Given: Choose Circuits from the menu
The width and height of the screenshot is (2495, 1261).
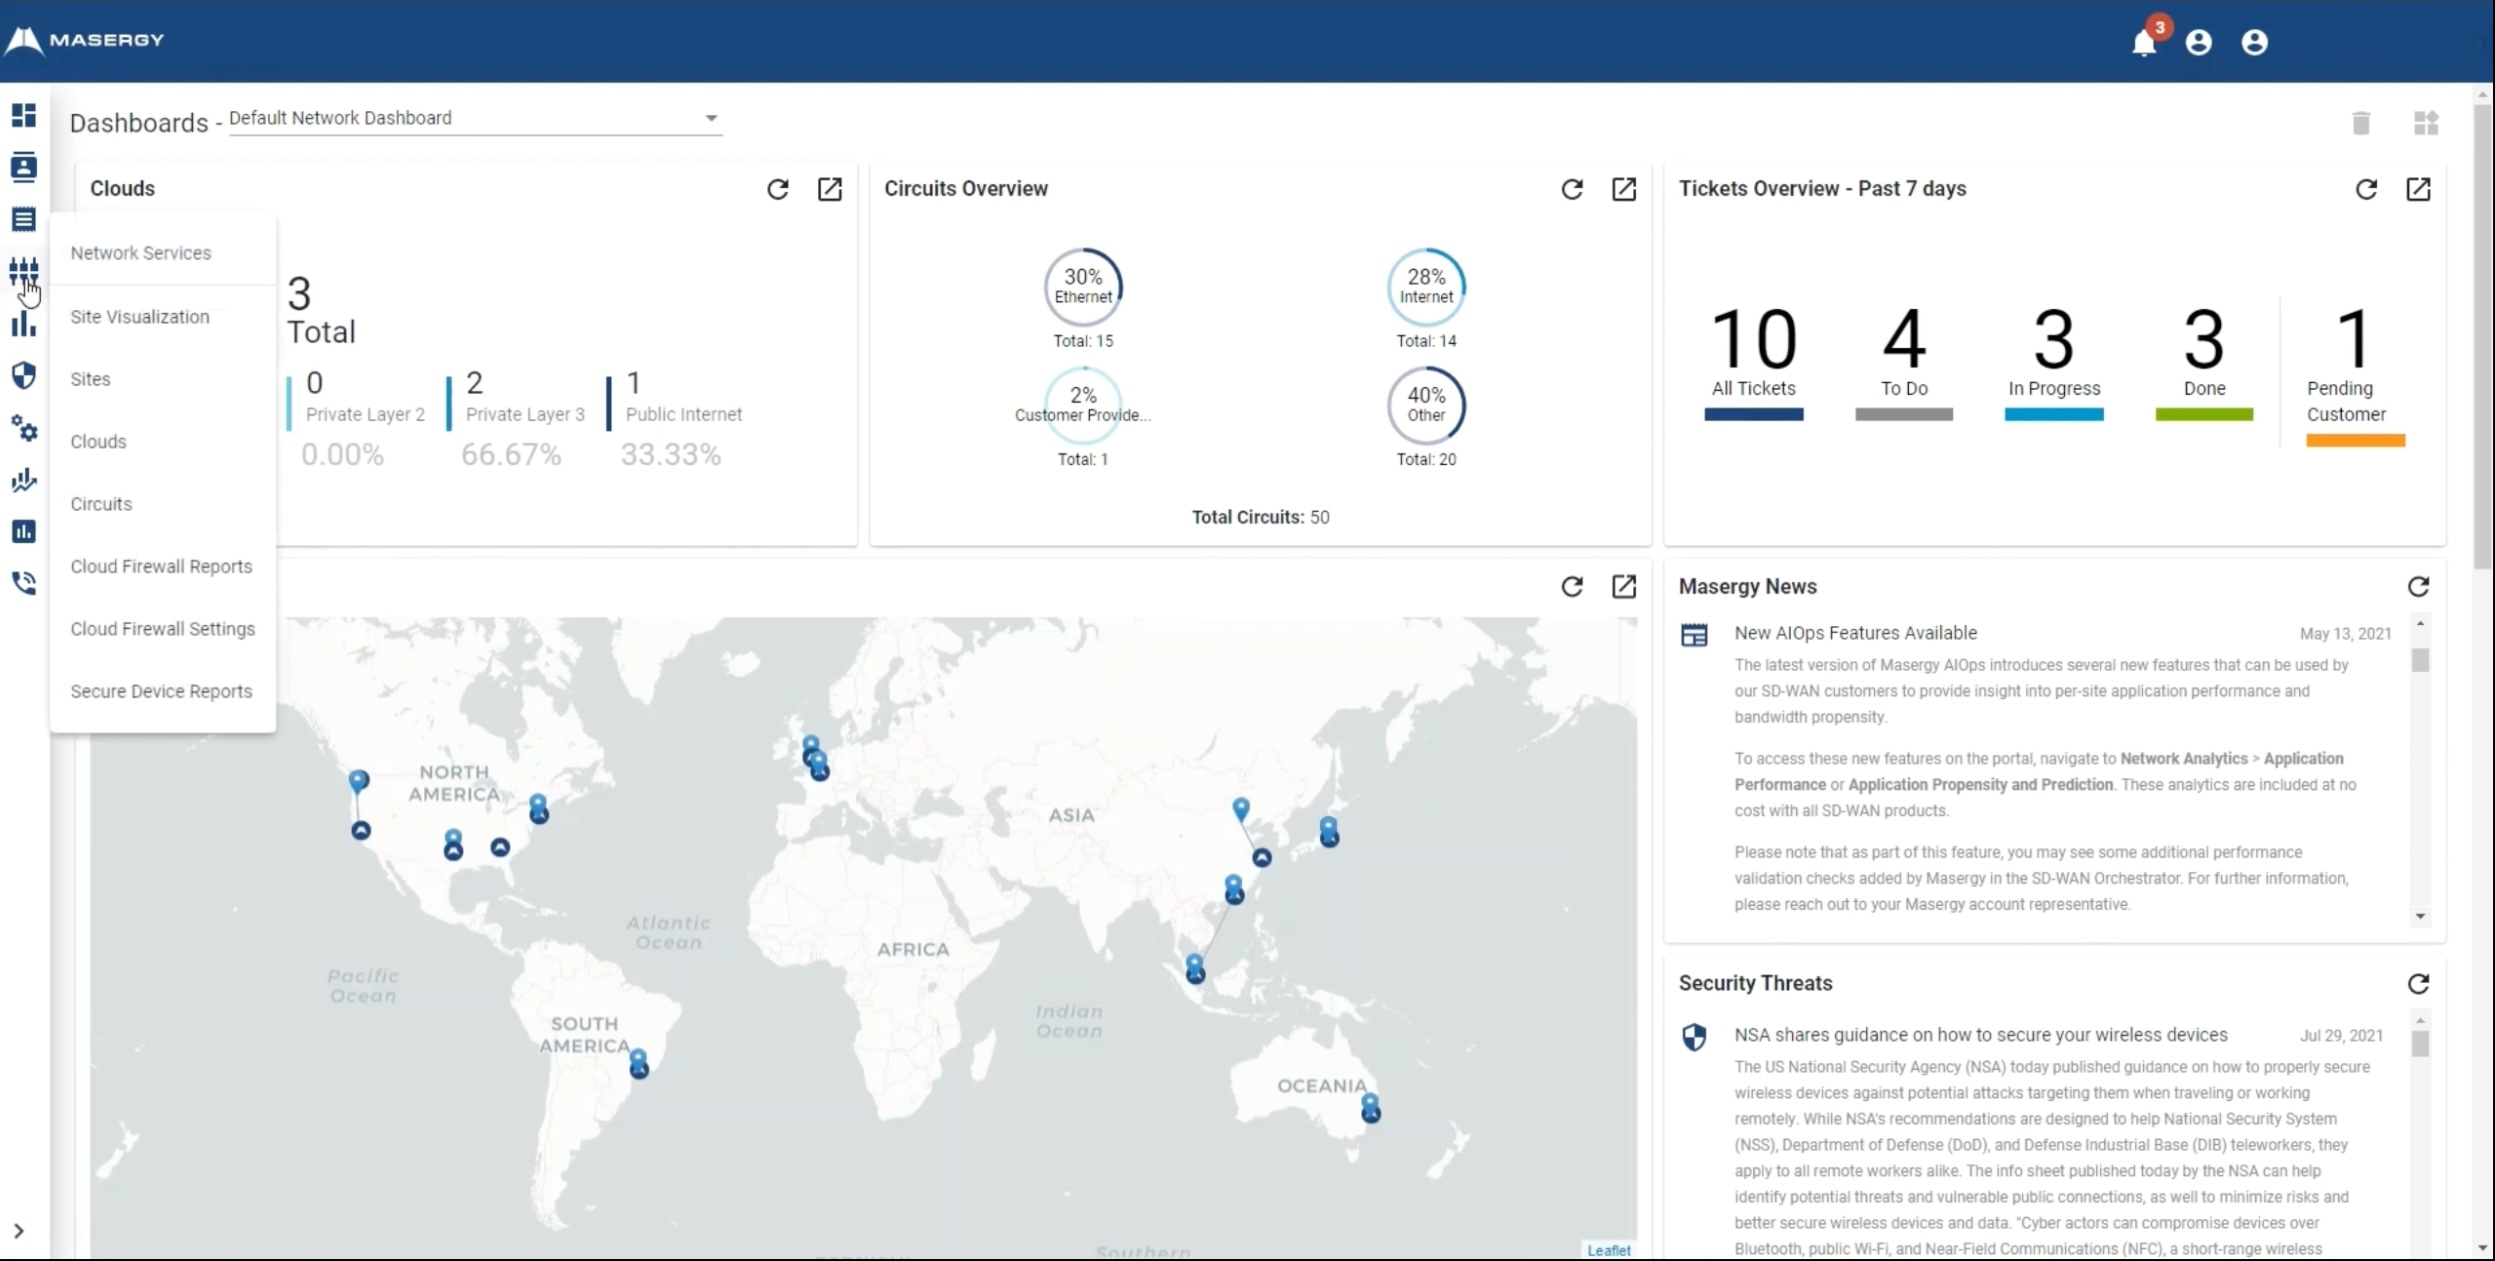Looking at the screenshot, I should (x=101, y=504).
